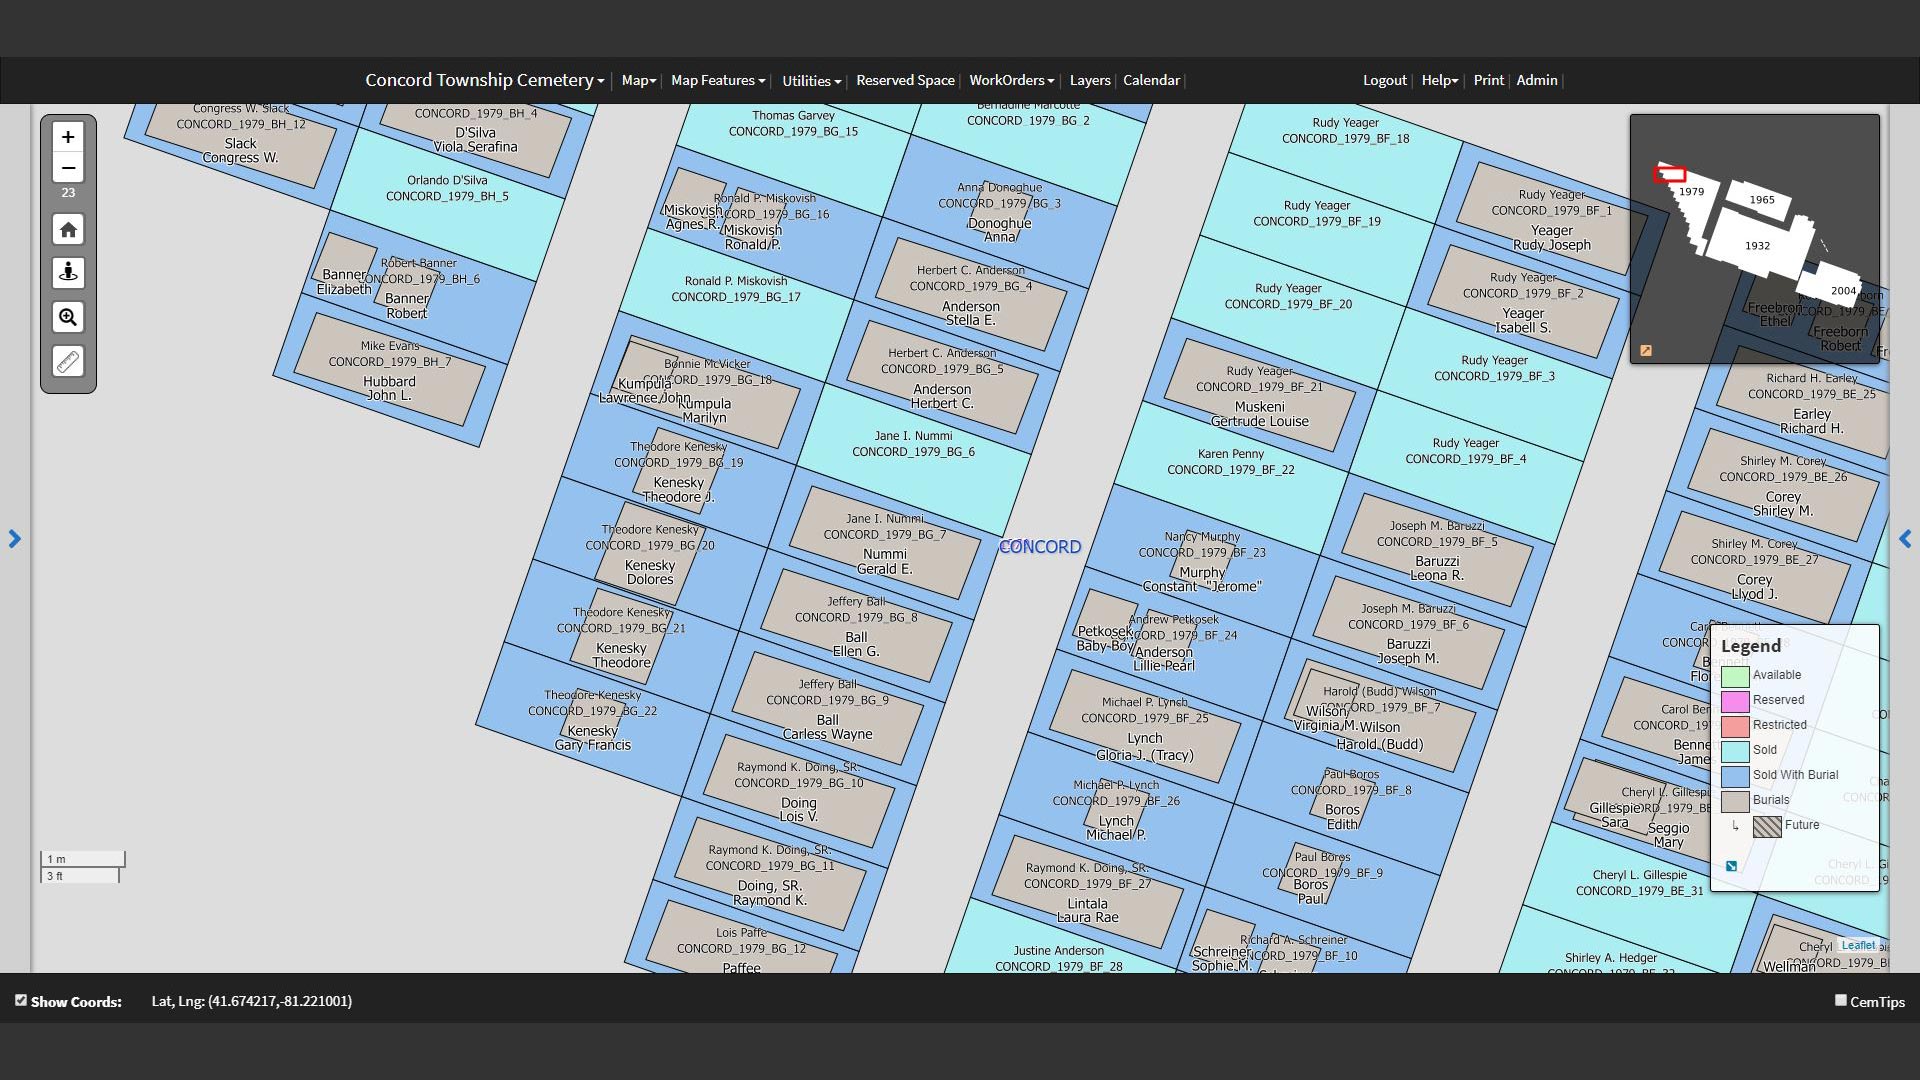This screenshot has height=1080, width=1920.
Task: Click the hatched Future legend swatch
Action: 1767,826
